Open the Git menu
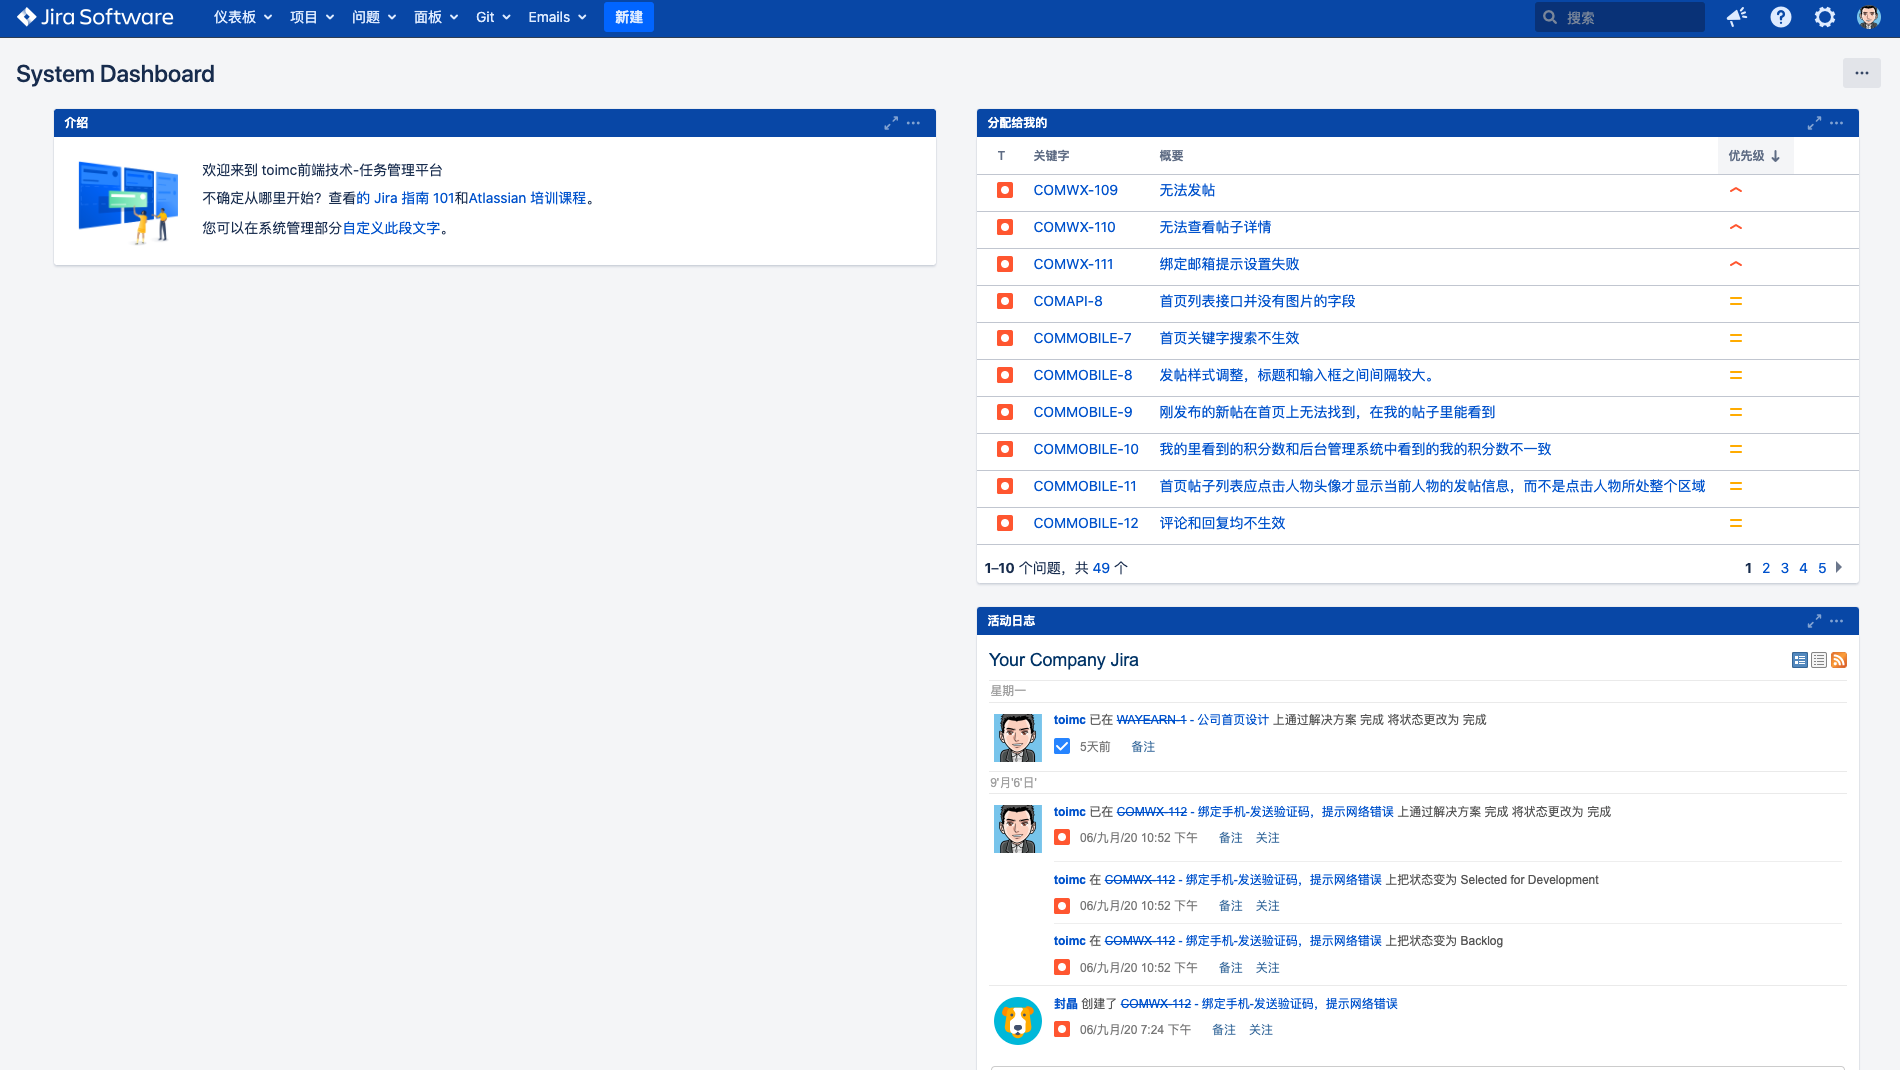Screen dimensions: 1900x1070 pos(493,17)
